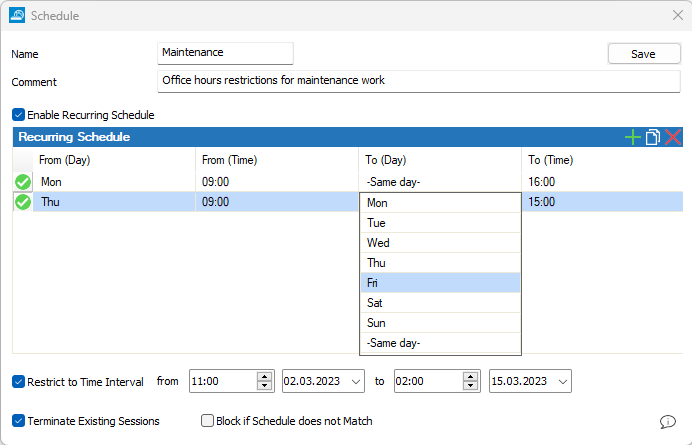
Task: Choose -Same day- in the dropdown list
Action: (440, 343)
